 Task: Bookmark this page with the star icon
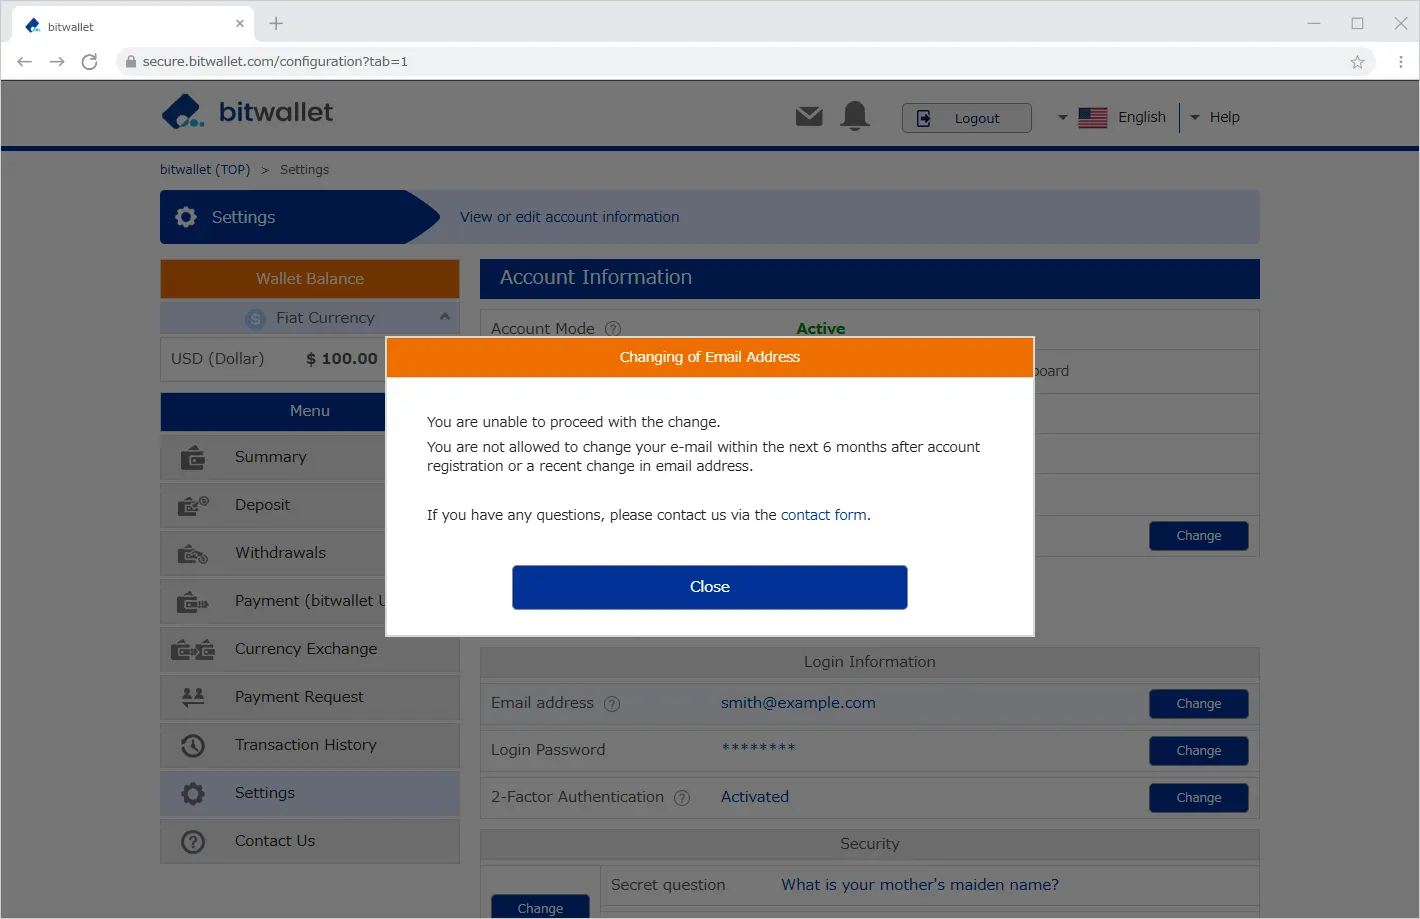pyautogui.click(x=1357, y=62)
